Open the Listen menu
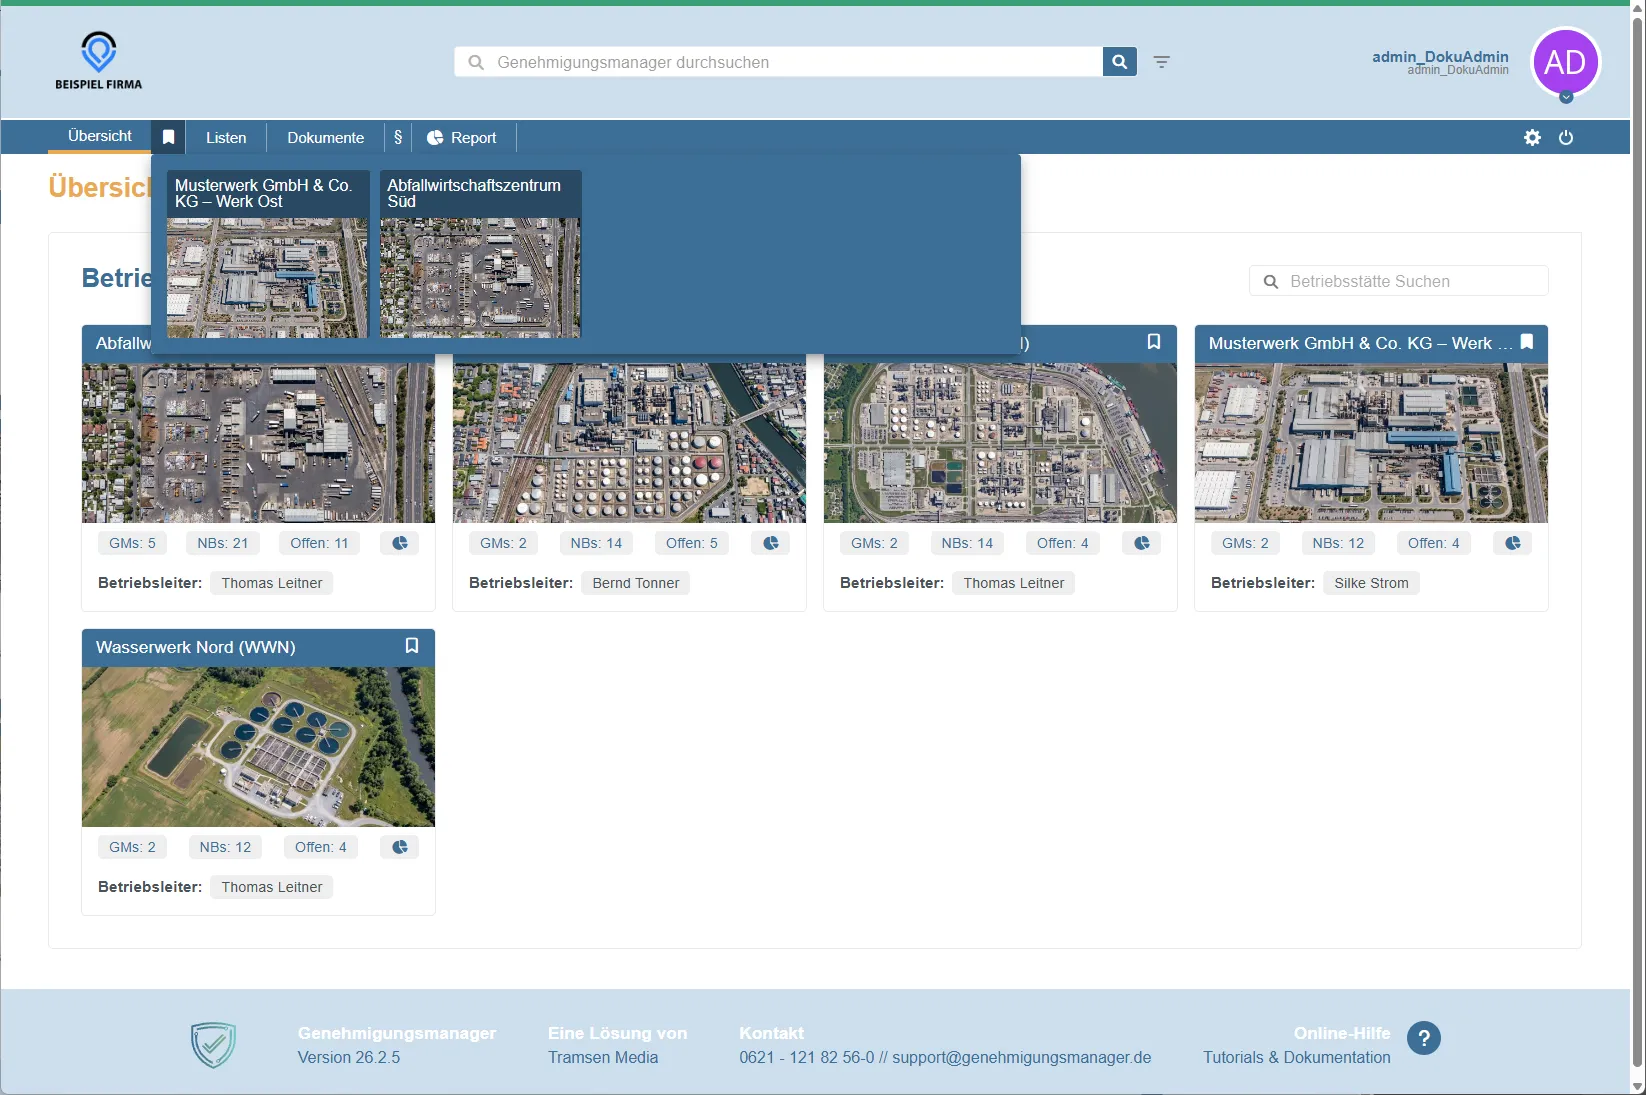This screenshot has height=1095, width=1646. (x=226, y=137)
